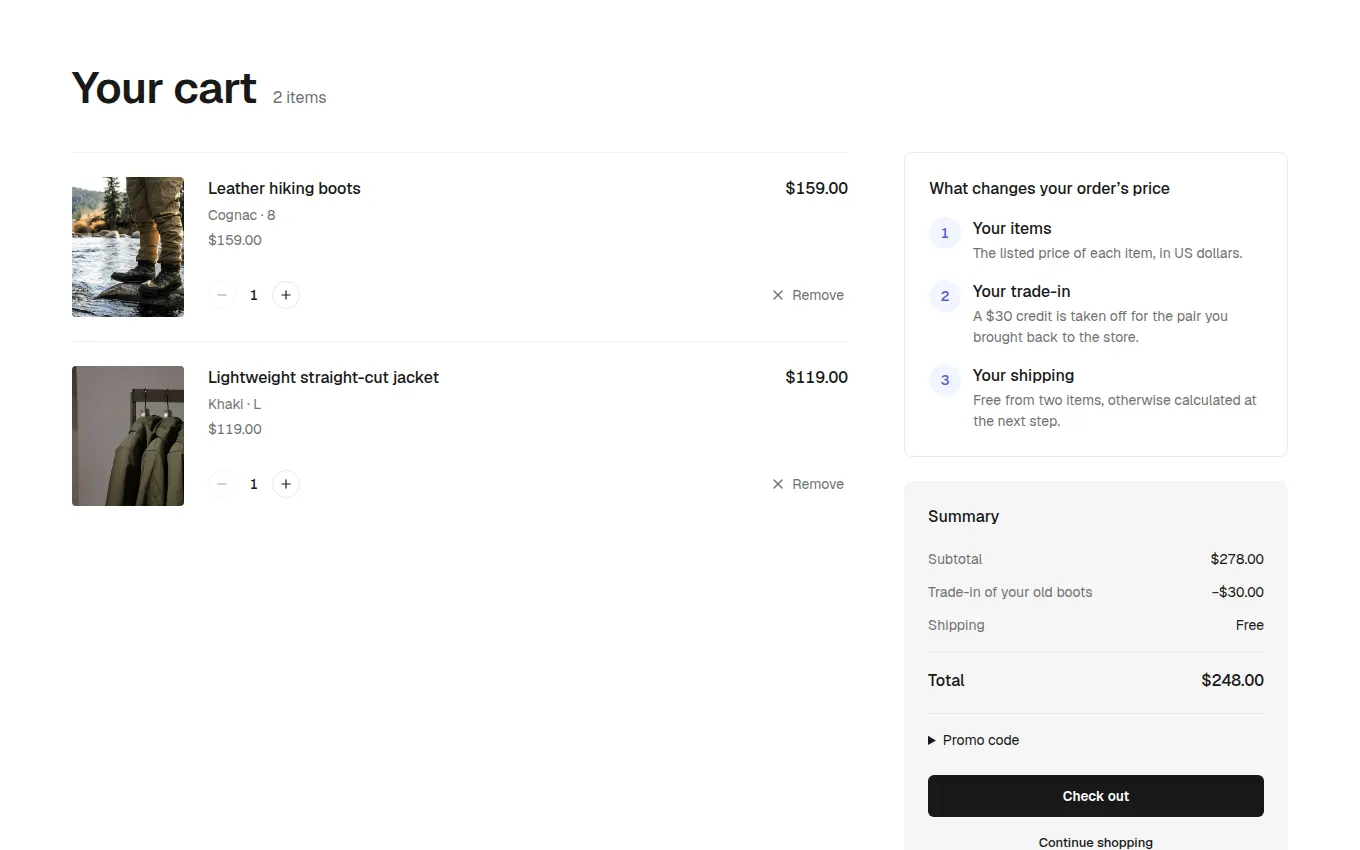The image size is (1360, 850).
Task: Click the step 1 Your items badge
Action: coord(945,234)
